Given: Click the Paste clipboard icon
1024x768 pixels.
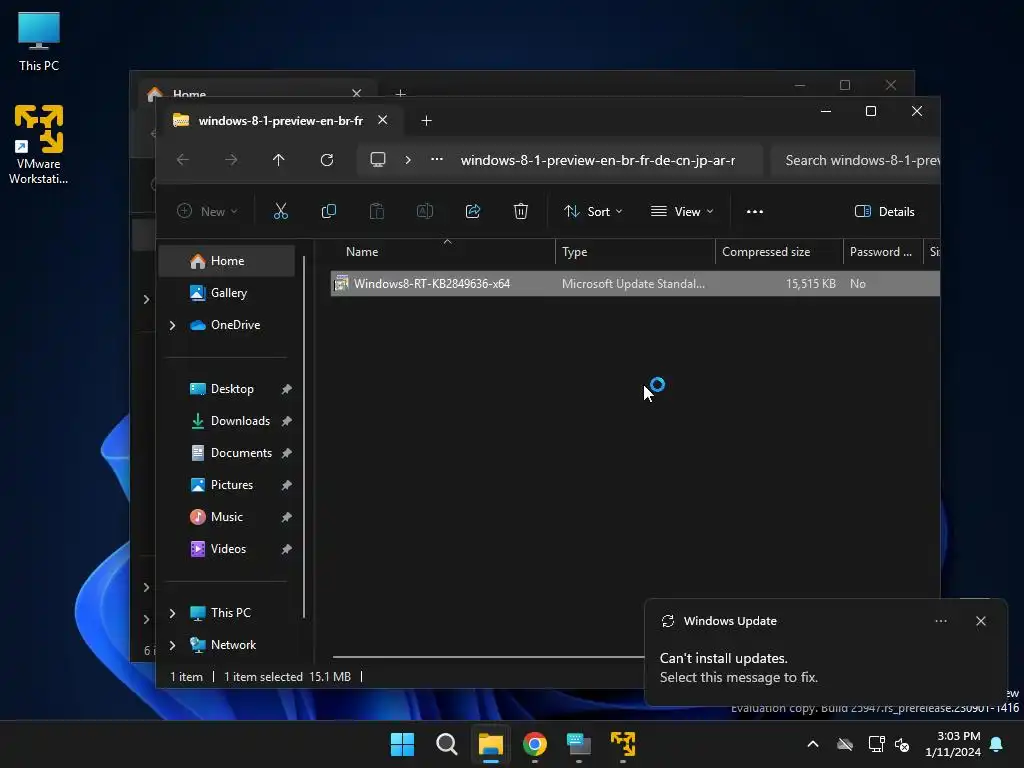Looking at the screenshot, I should point(377,211).
